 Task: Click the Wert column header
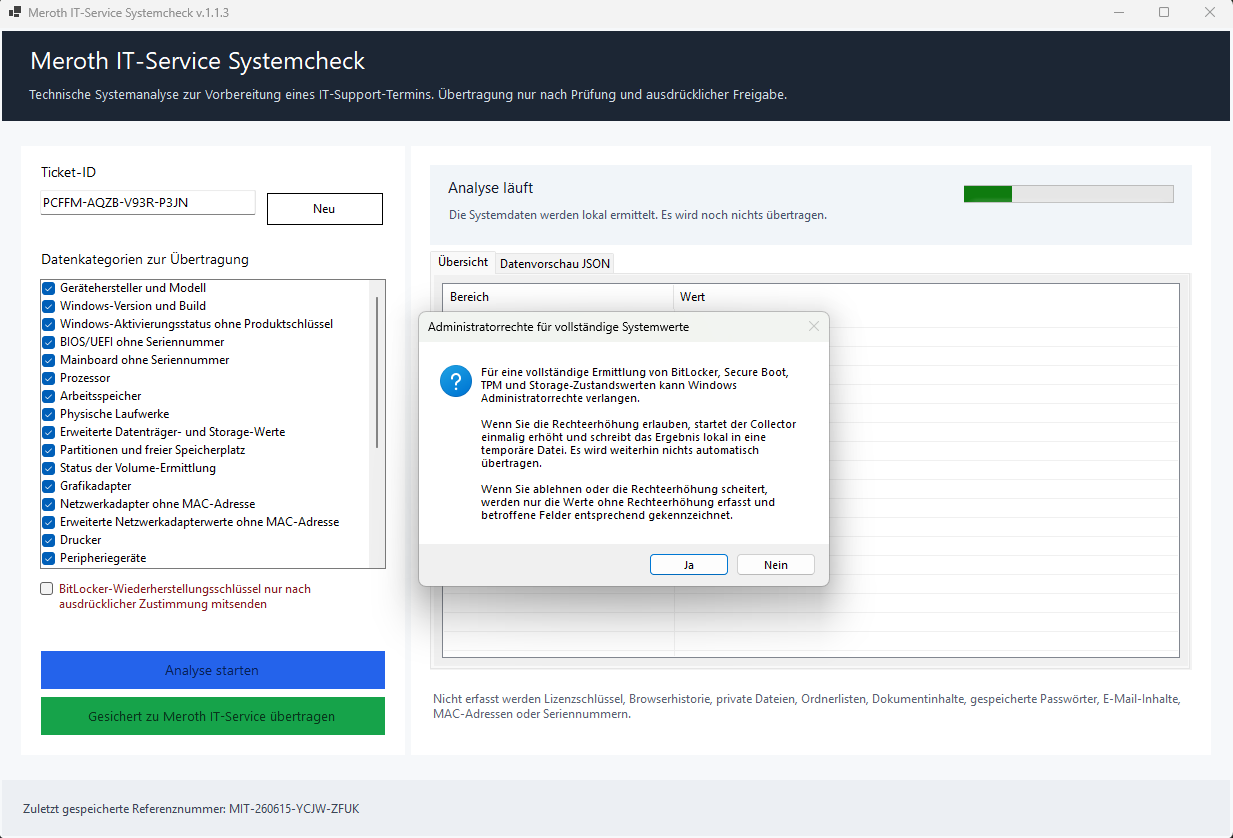click(x=926, y=297)
